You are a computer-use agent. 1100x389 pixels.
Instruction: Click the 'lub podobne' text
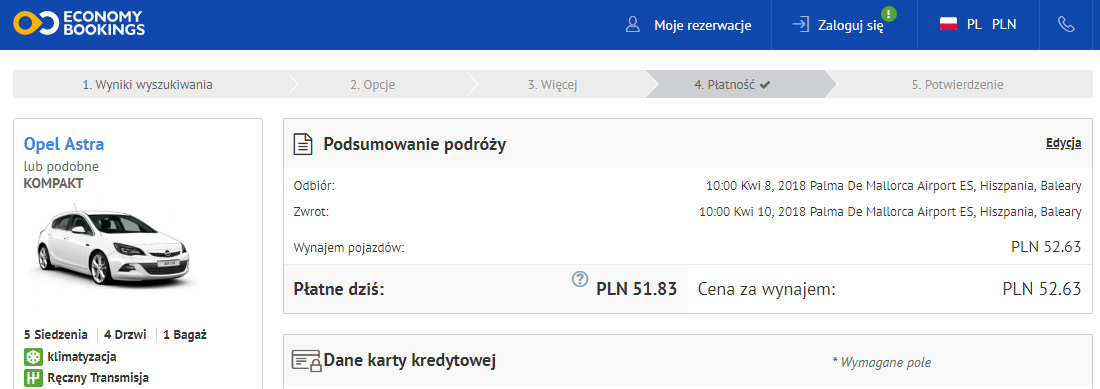[61, 167]
